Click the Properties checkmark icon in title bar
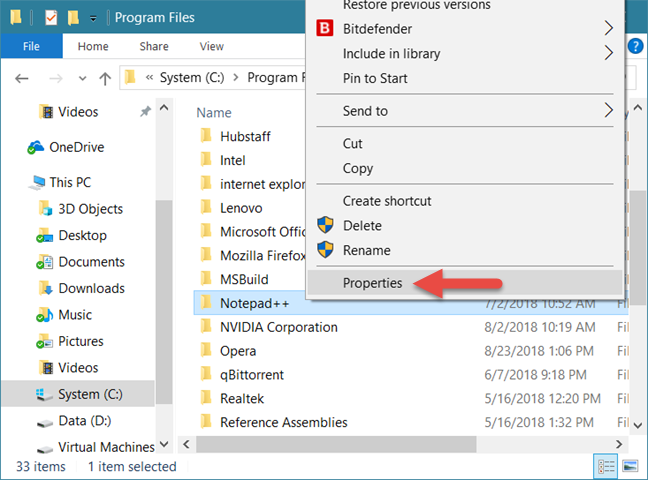The width and height of the screenshot is (648, 480). [51, 18]
